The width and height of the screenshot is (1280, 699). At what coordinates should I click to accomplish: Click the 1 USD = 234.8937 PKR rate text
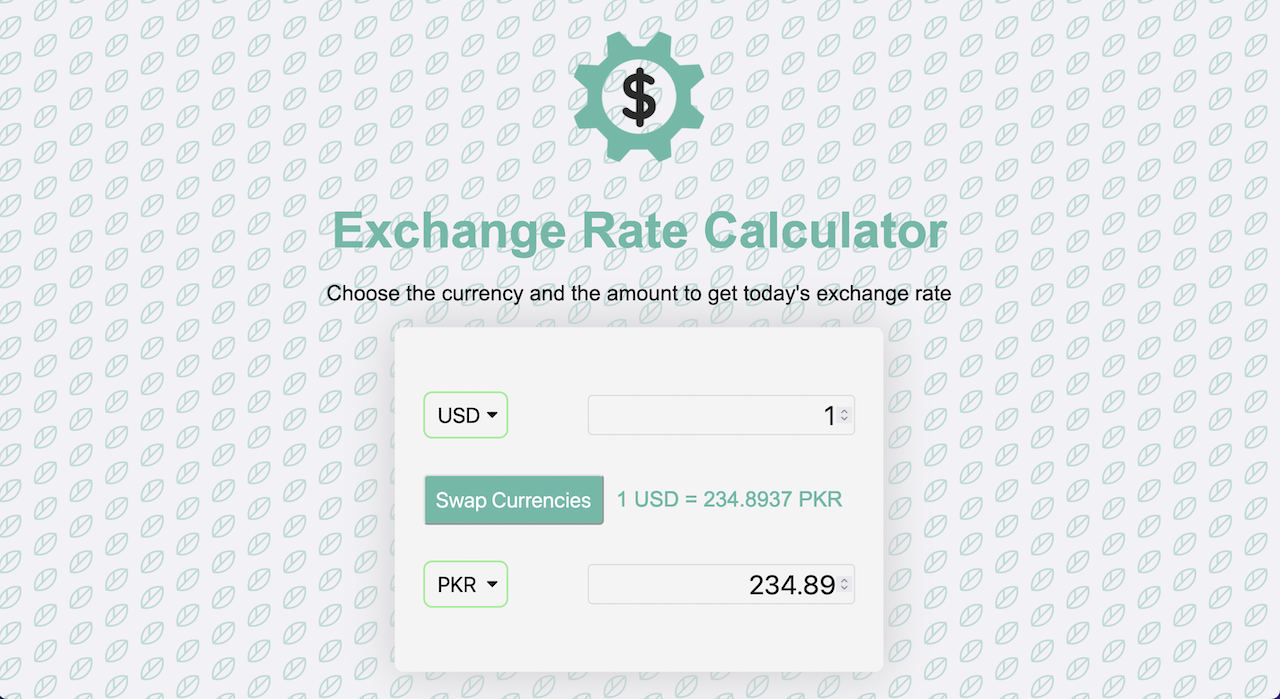730,499
